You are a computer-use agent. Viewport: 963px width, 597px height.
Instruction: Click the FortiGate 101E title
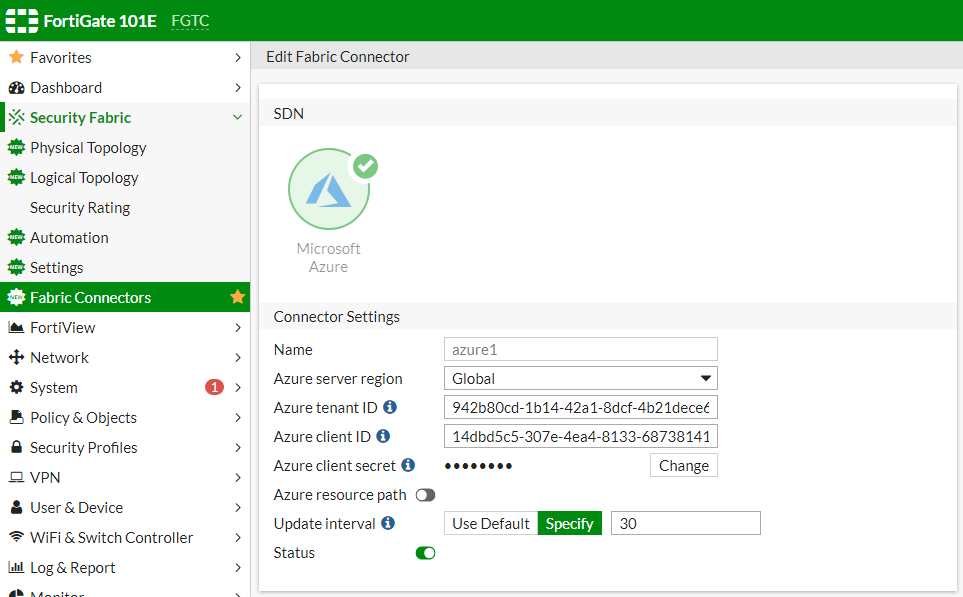coord(100,21)
